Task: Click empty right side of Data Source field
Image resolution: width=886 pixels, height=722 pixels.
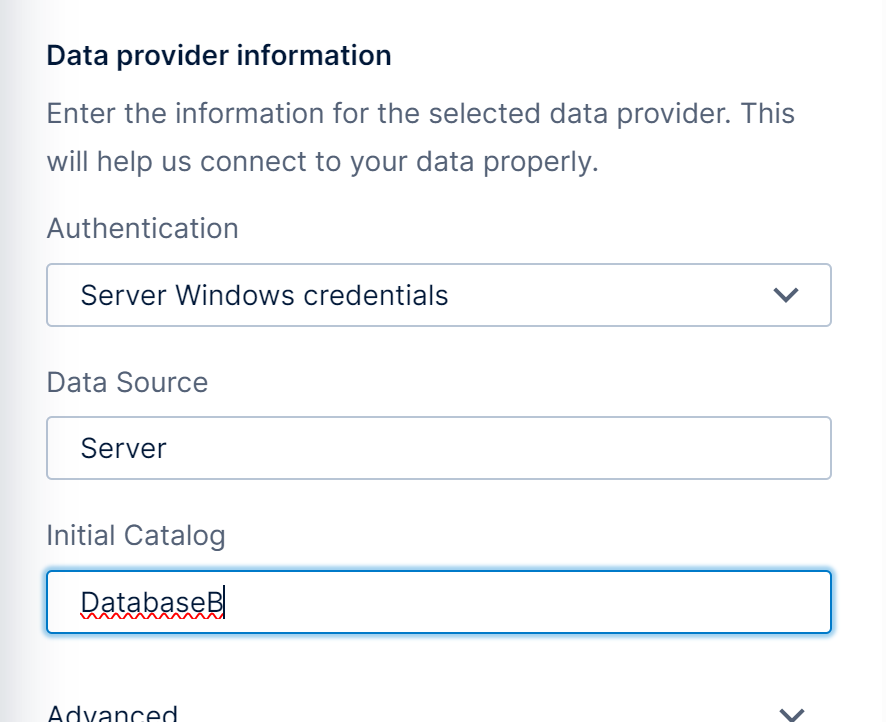Action: click(x=650, y=448)
